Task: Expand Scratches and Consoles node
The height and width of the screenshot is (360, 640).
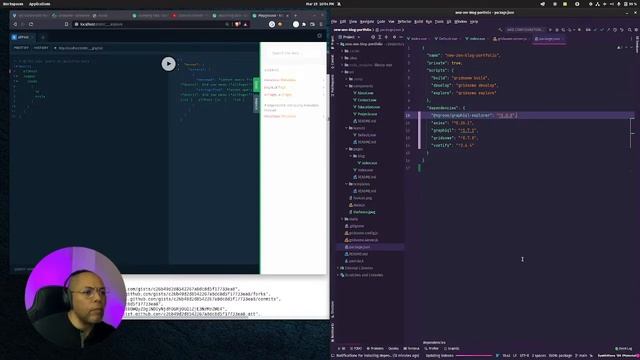Action: click(339, 275)
